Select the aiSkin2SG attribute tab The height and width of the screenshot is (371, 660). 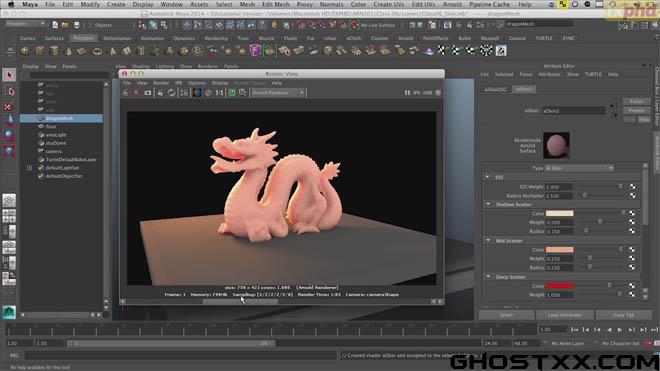point(496,89)
